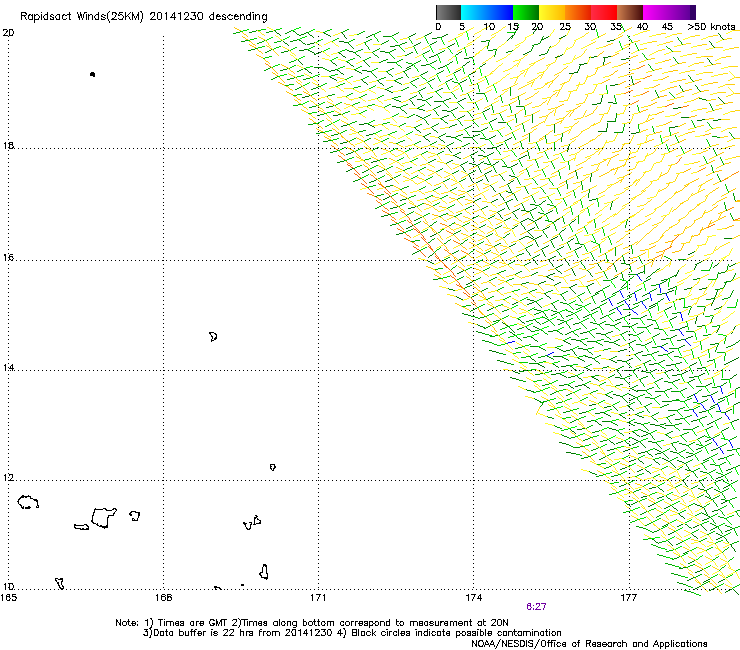Viewport: 740px width, 650px height.
Task: Click the brown 35-40 knots legend swatch
Action: pyautogui.click(x=630, y=12)
